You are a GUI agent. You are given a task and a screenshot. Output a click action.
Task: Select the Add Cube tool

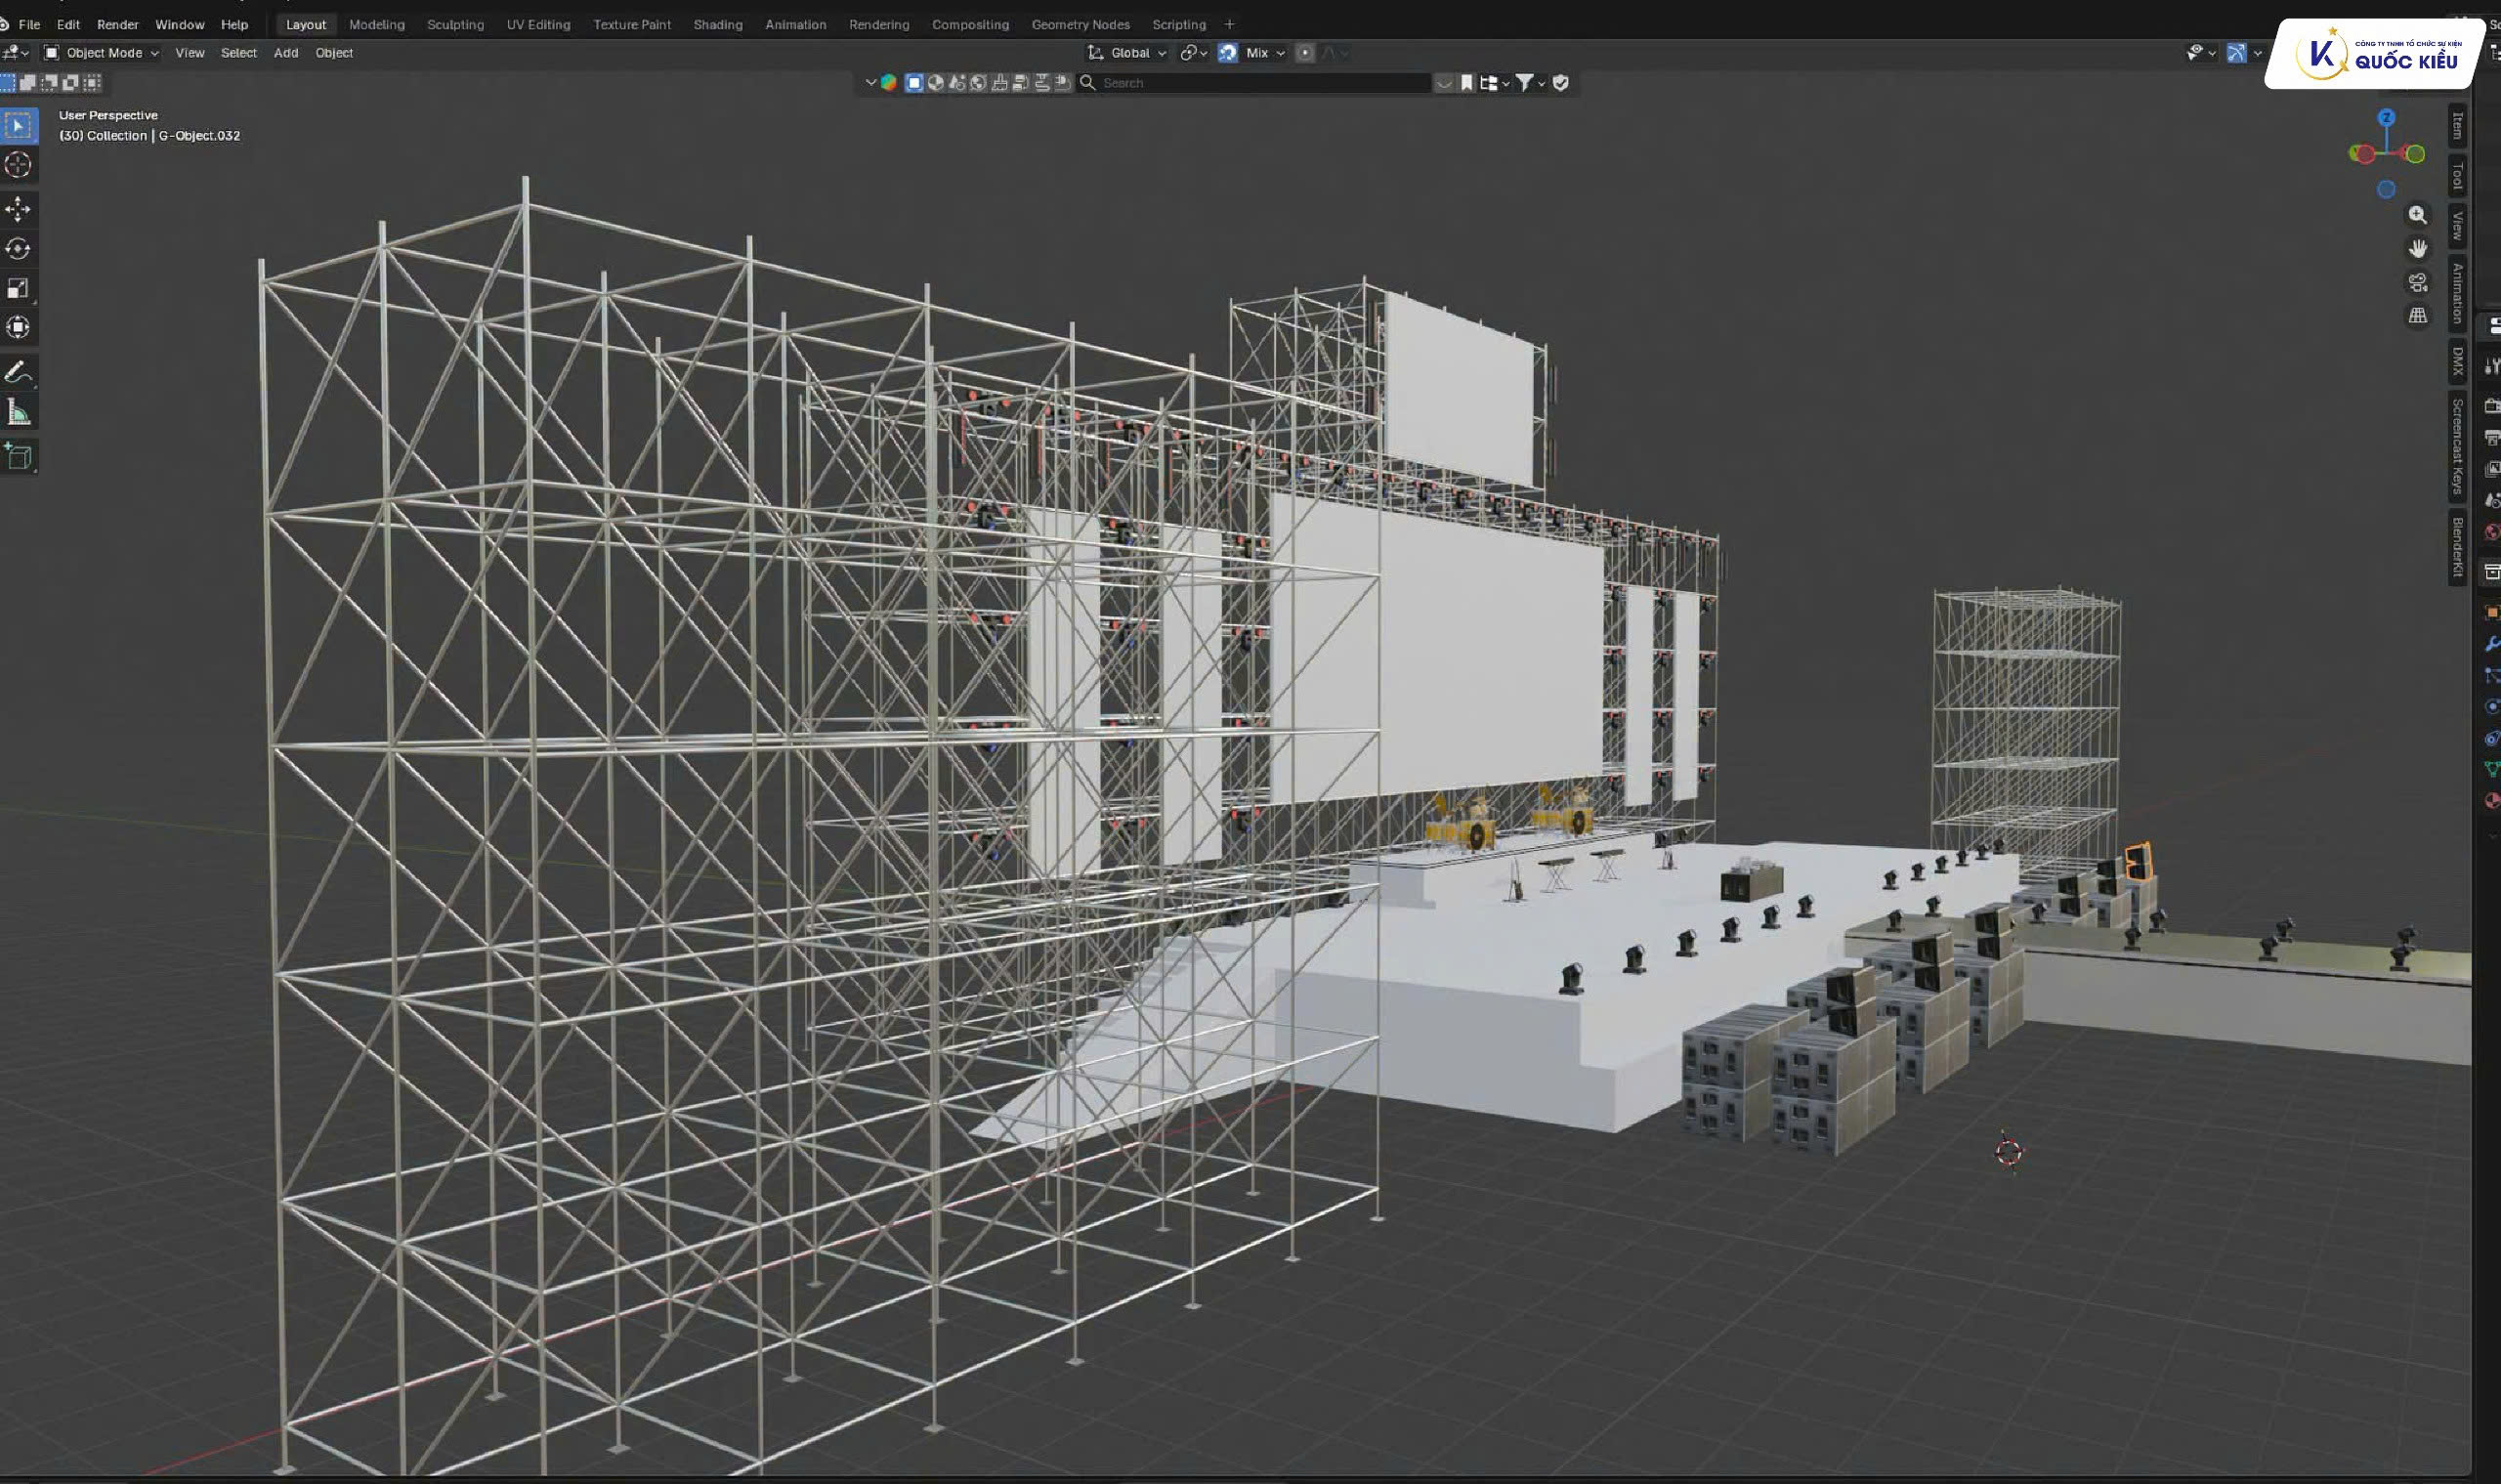click(18, 457)
